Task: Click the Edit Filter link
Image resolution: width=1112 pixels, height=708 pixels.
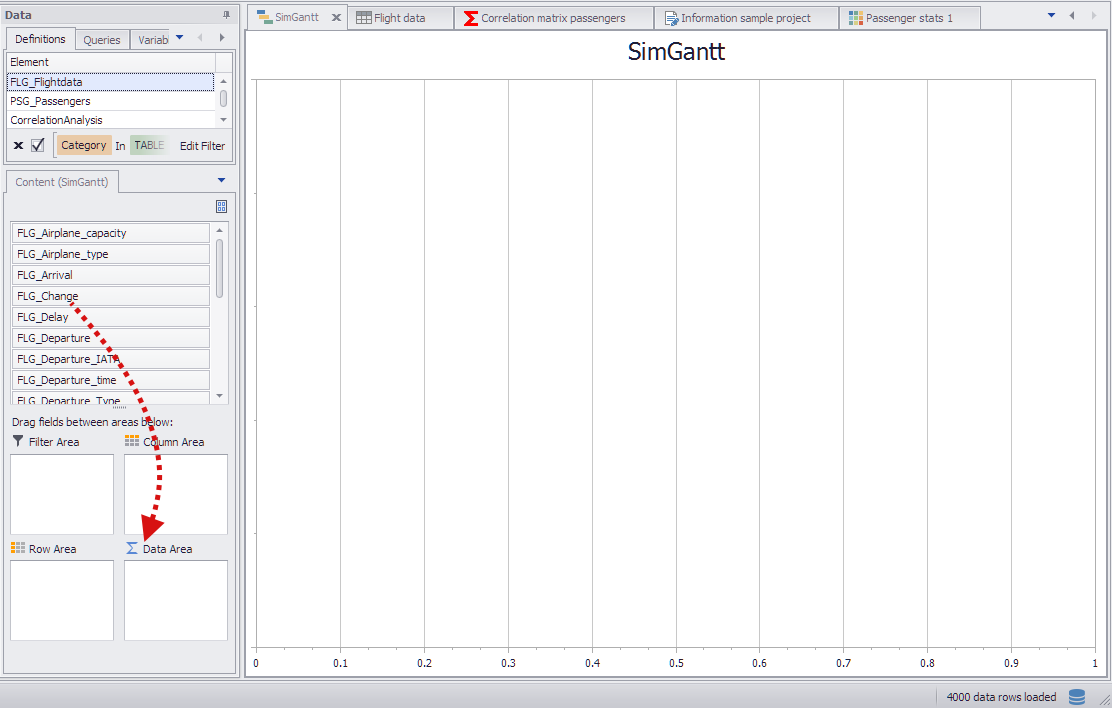Action: (201, 145)
